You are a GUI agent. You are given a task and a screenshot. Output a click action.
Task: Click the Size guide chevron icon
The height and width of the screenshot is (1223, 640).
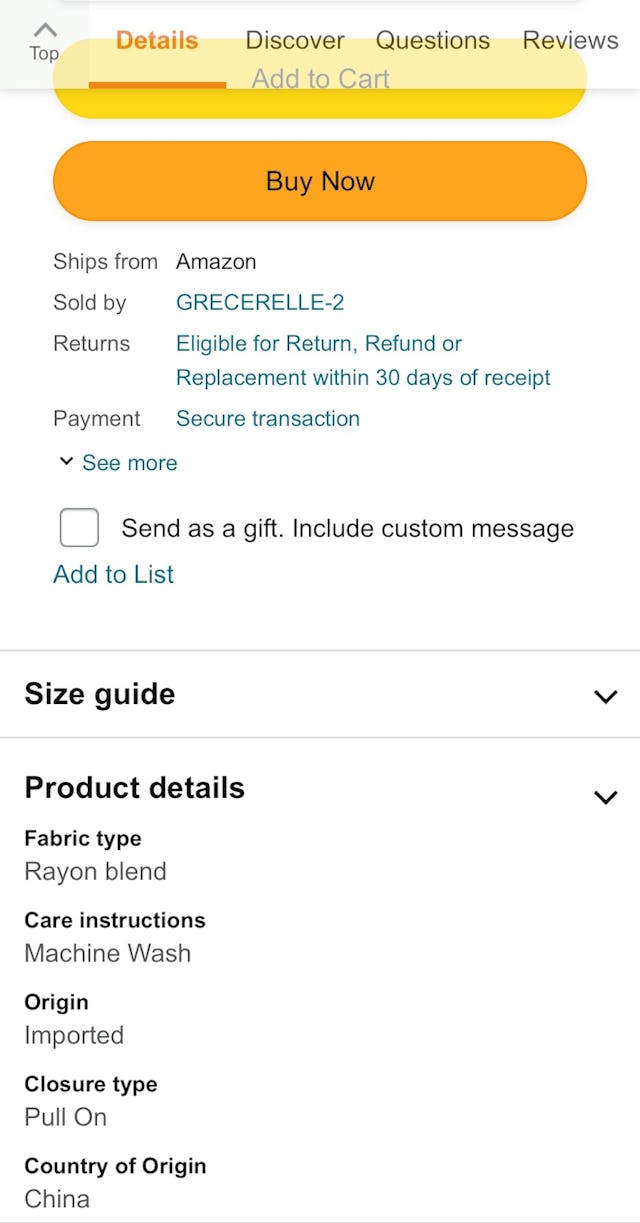tap(604, 696)
